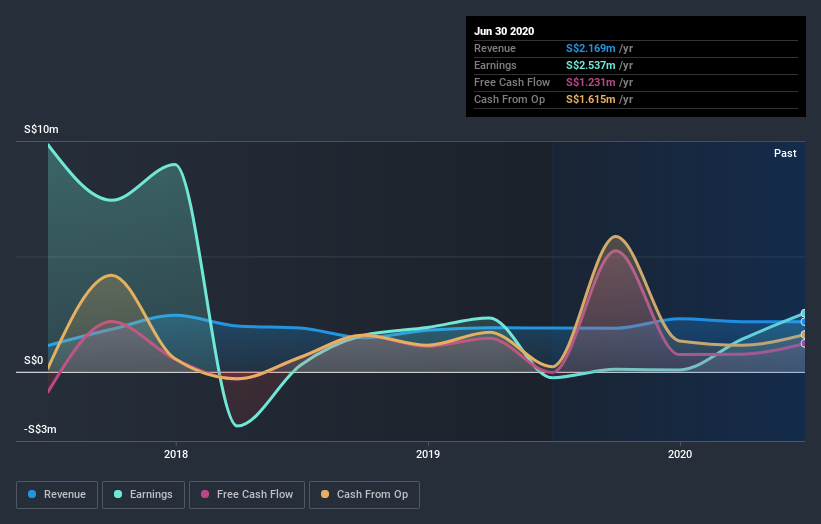Toggle the Revenue legend series
This screenshot has height=524, width=821.
57,495
